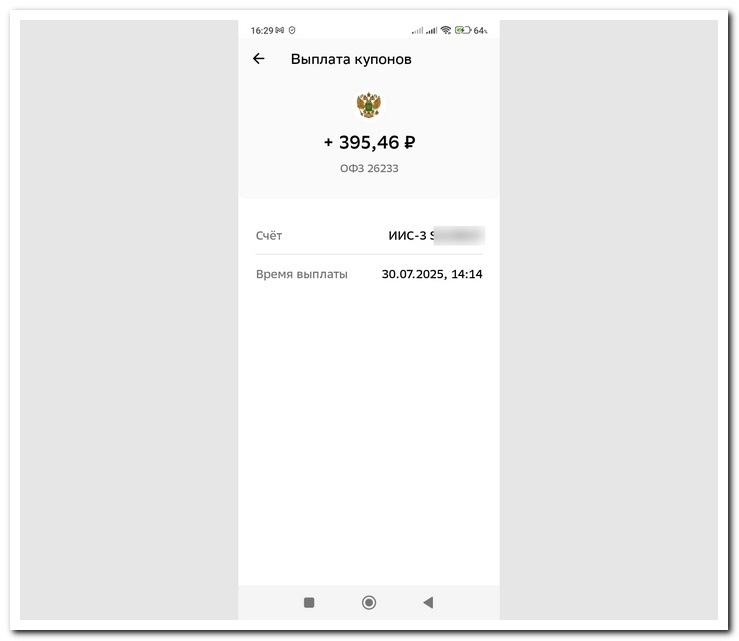
Task: Tap the blurred account number area
Action: pos(459,236)
